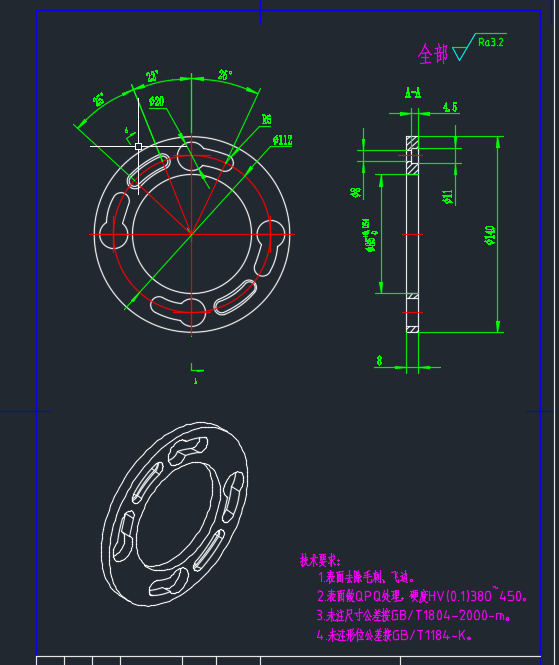Click the section cut marker below front view
559x665 pixels.
coord(196,373)
